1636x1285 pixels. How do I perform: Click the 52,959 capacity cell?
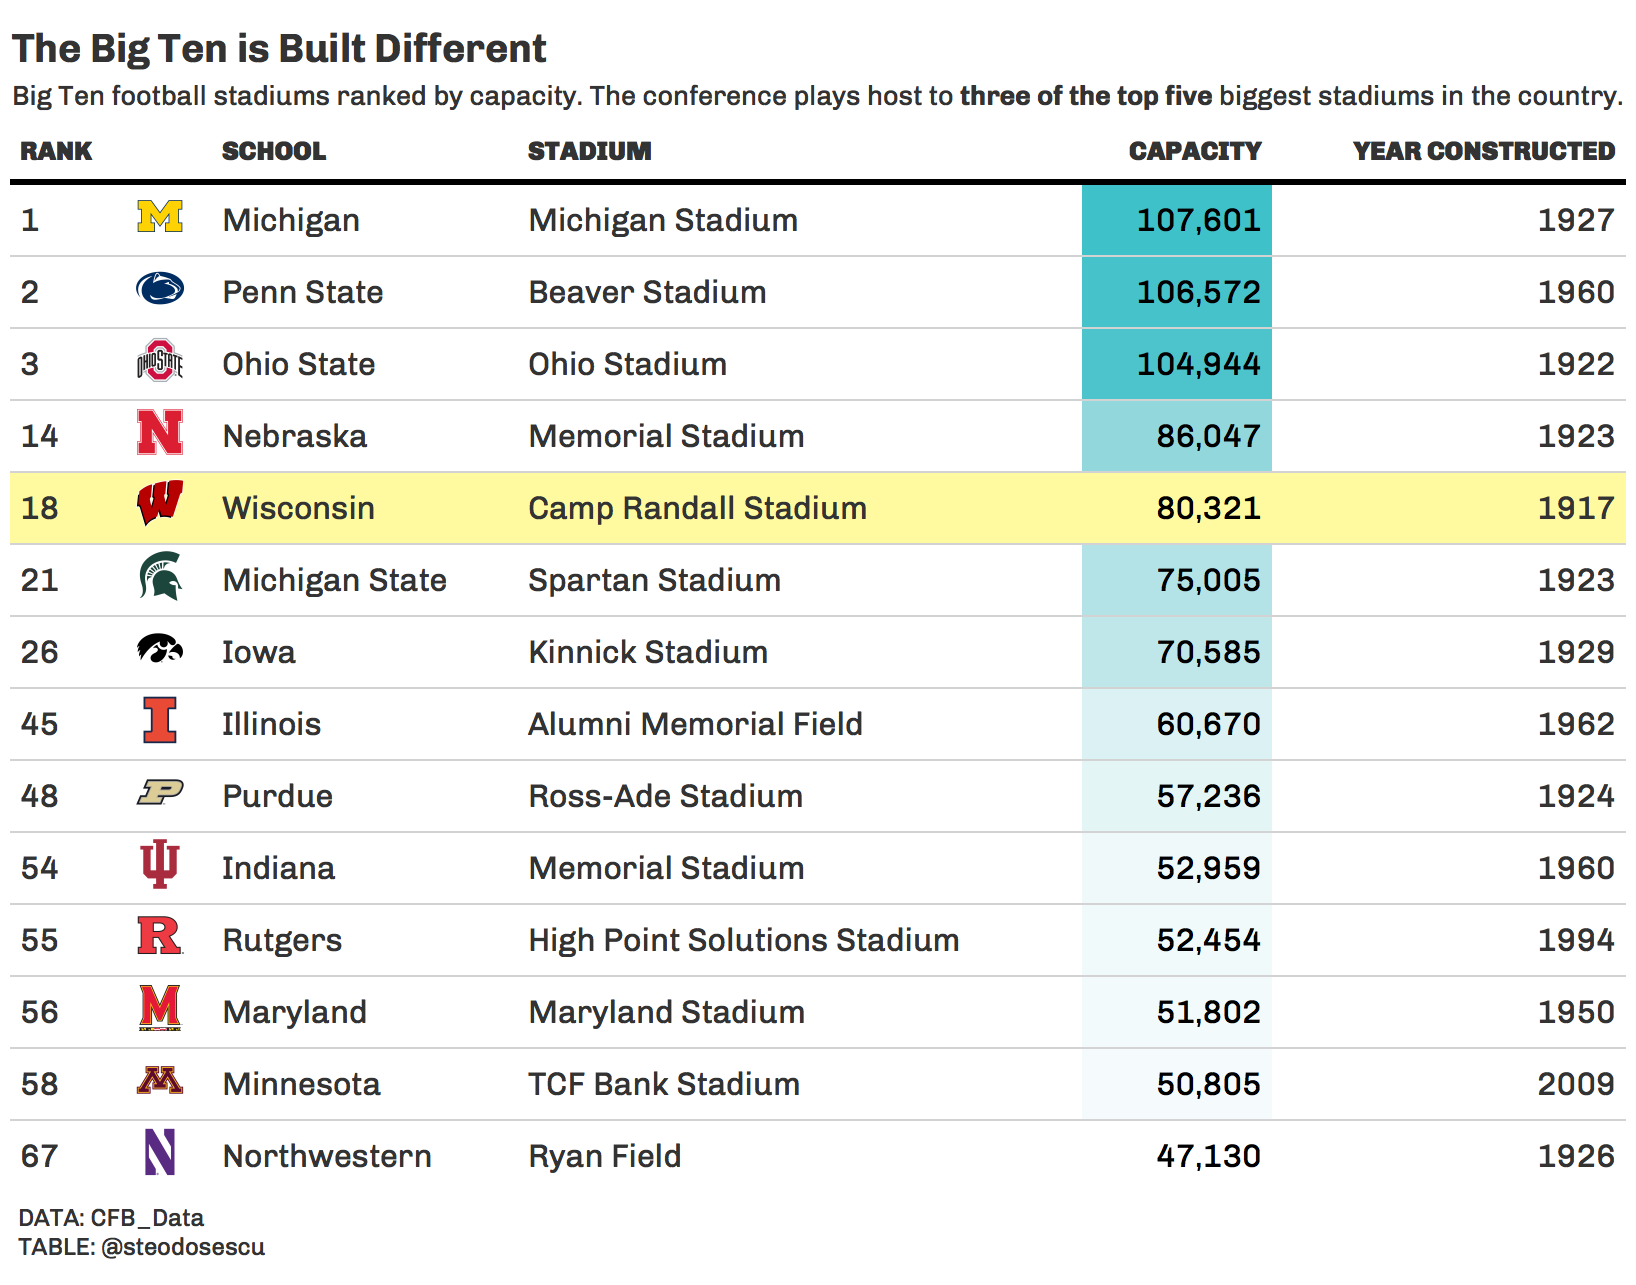click(x=1177, y=868)
